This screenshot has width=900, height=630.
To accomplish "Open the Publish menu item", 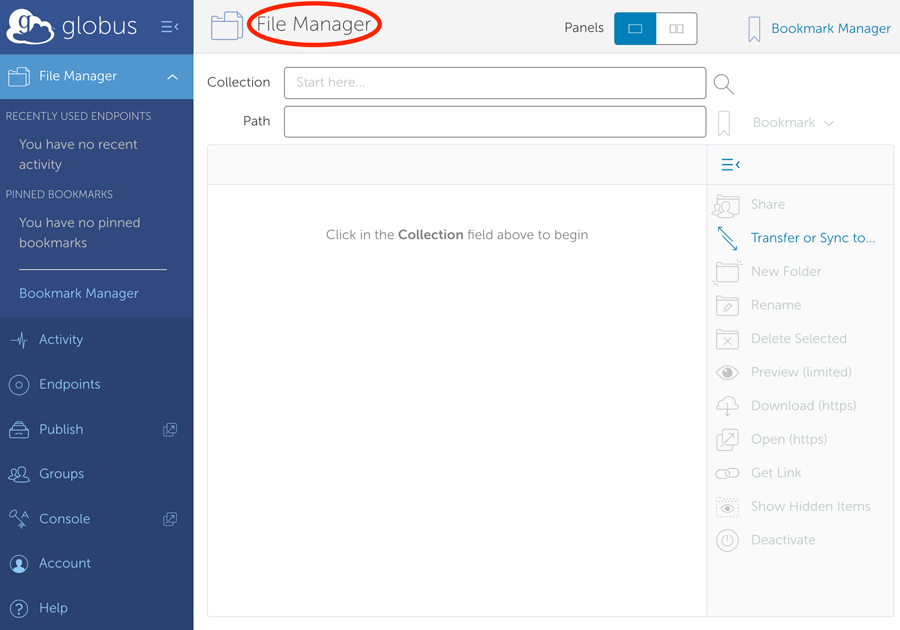I will 61,429.
